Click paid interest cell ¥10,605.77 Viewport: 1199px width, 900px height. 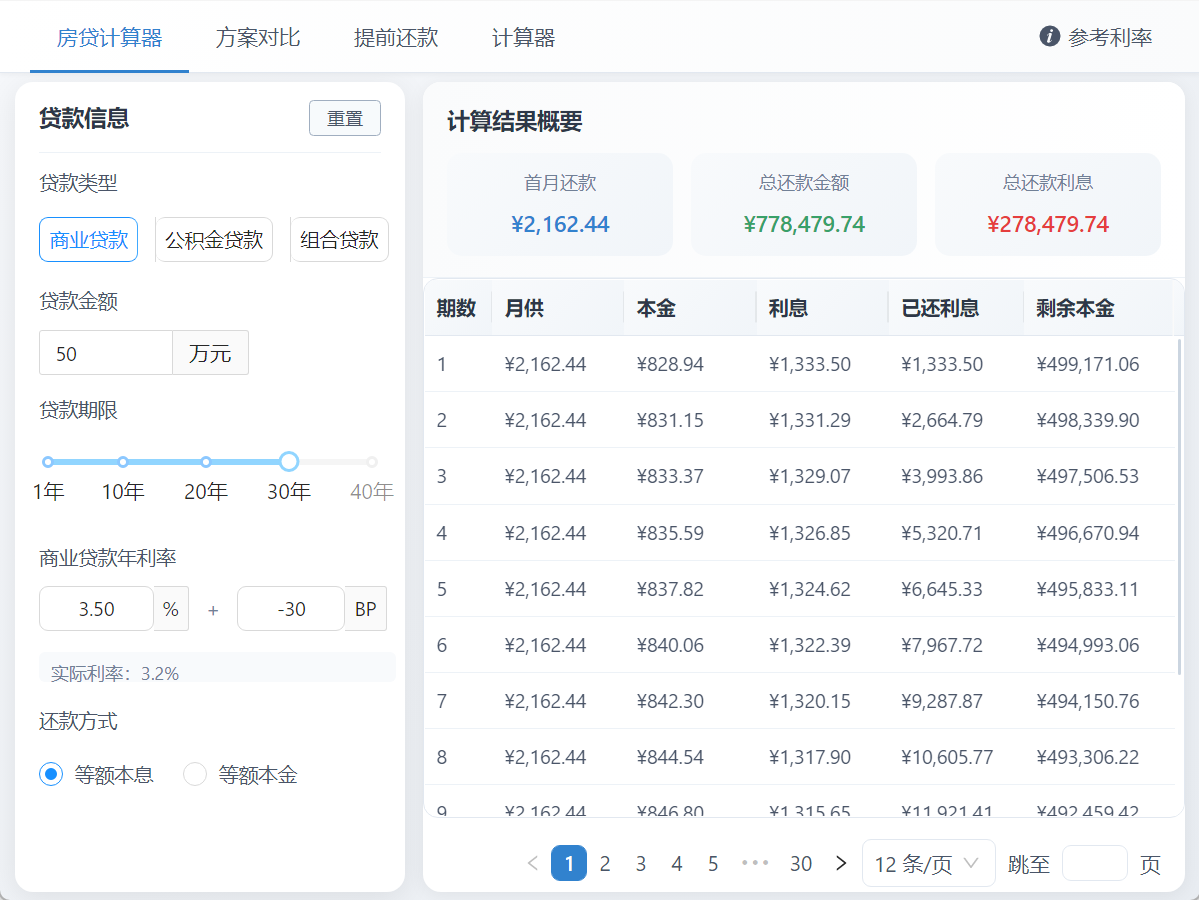click(947, 757)
